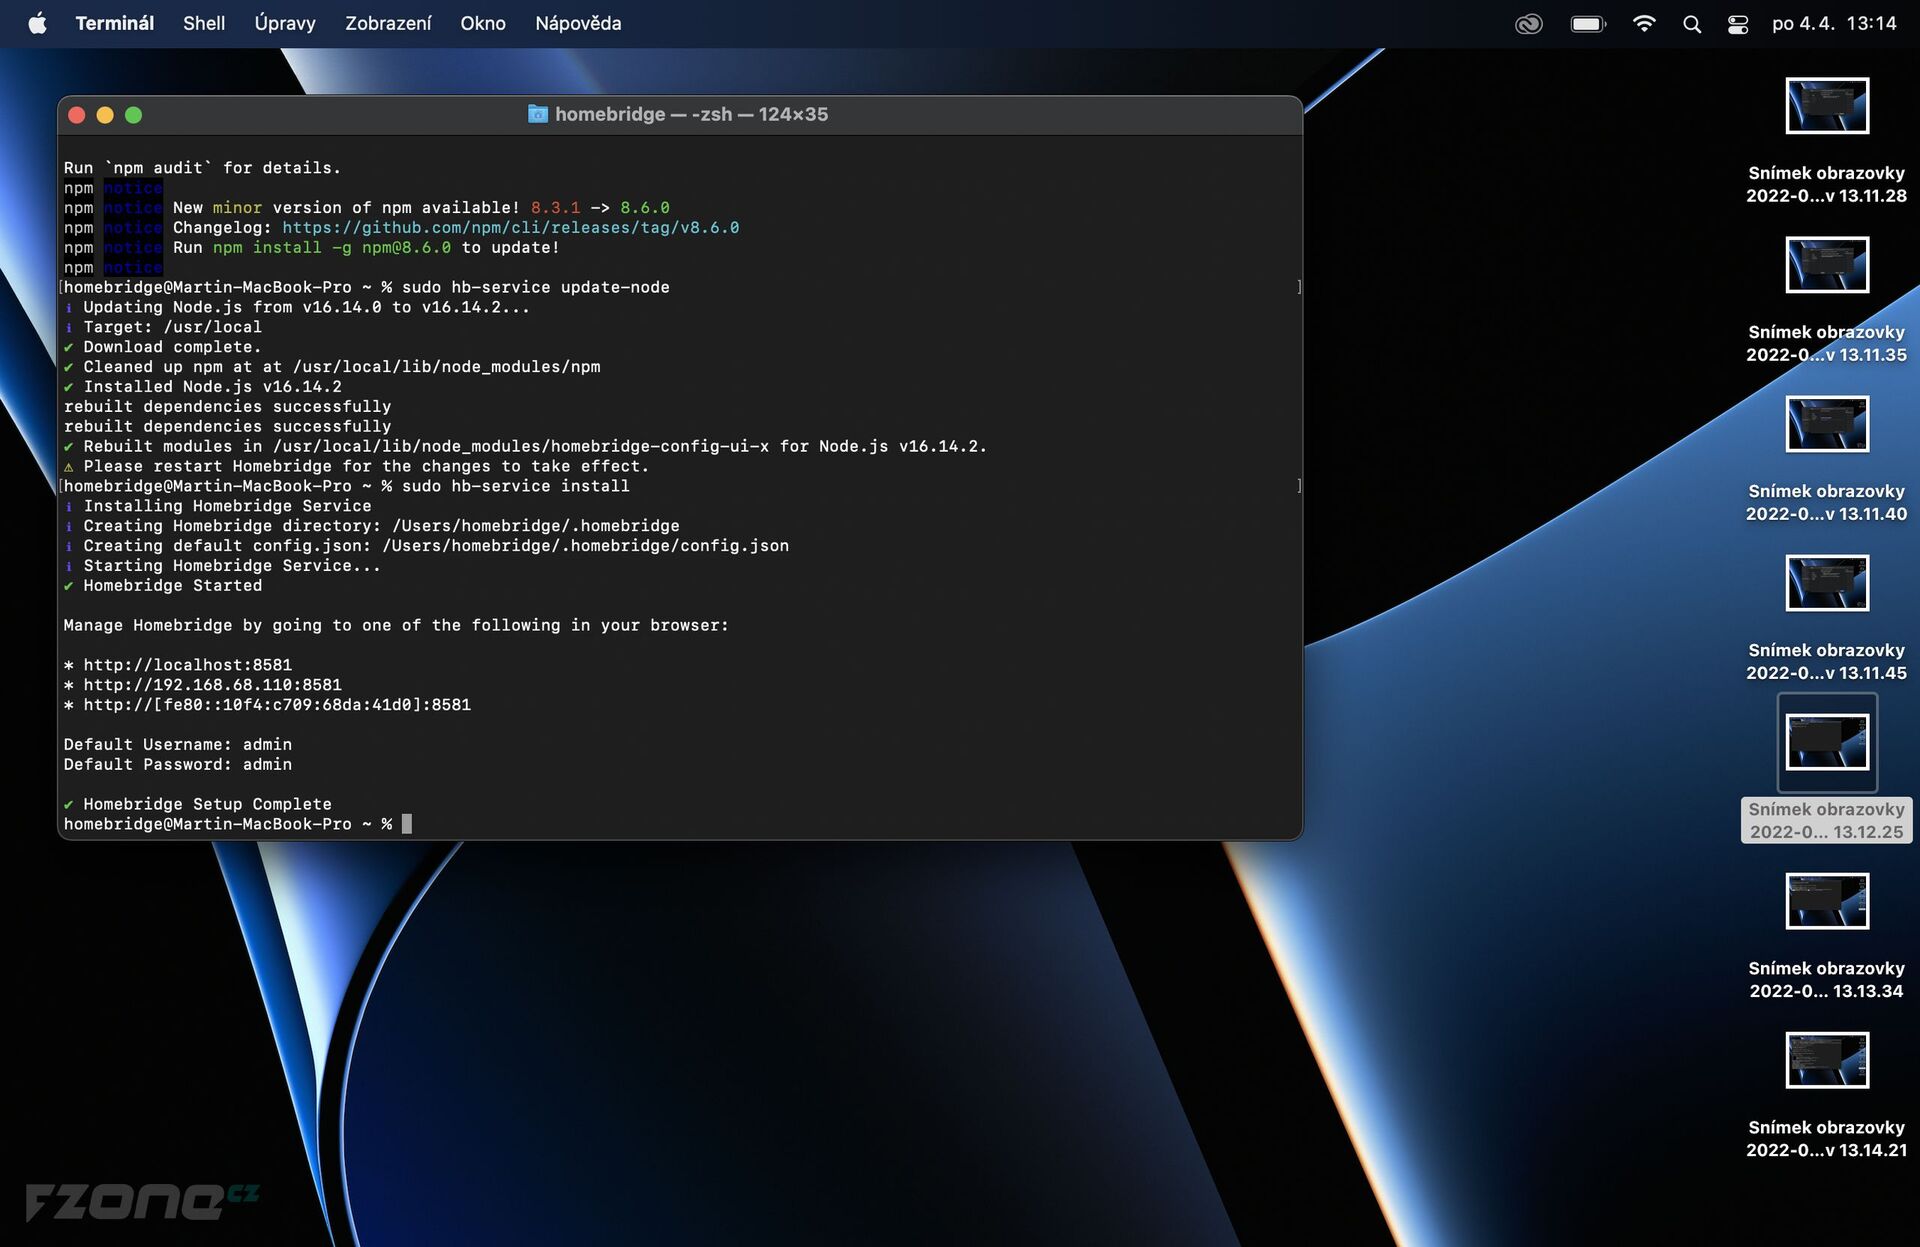This screenshot has height=1247, width=1920.
Task: Select screenshot file thumbnail 13.11.45
Action: tap(1827, 583)
